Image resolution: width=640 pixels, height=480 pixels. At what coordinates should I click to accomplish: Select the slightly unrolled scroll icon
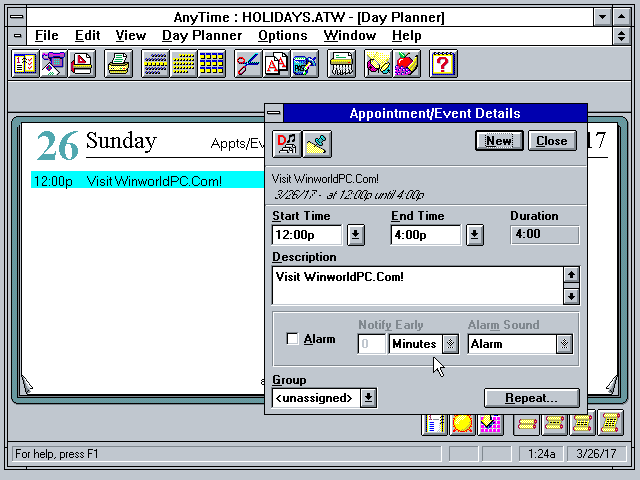tap(554, 423)
